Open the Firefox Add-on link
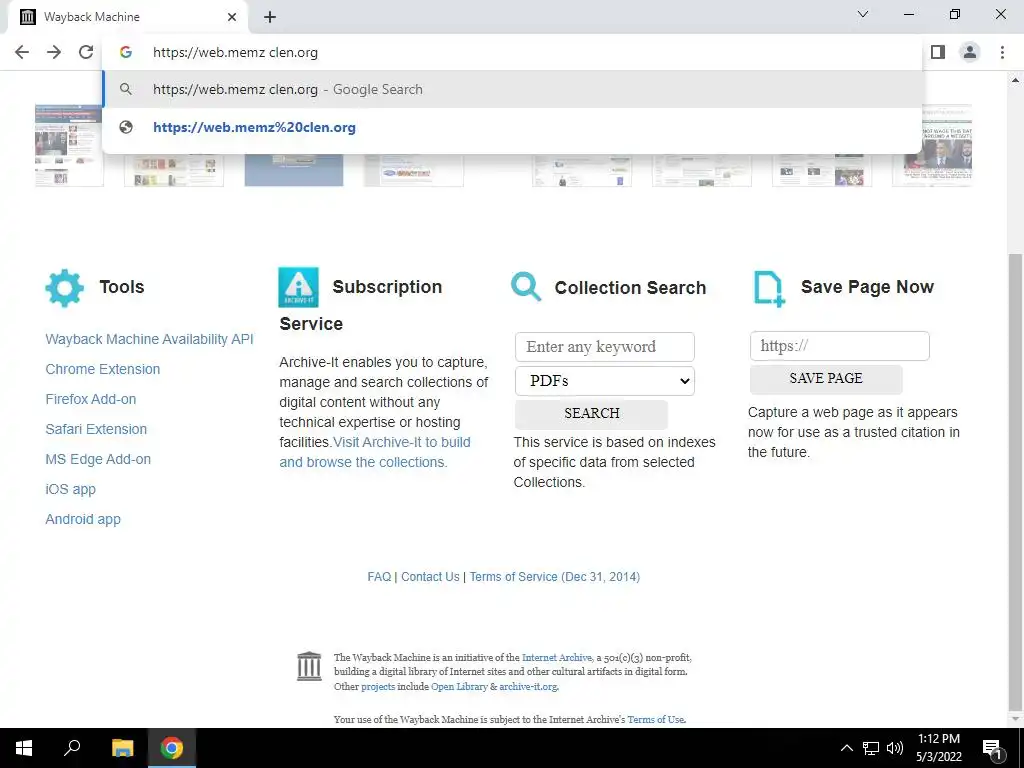The image size is (1024, 768). point(91,399)
